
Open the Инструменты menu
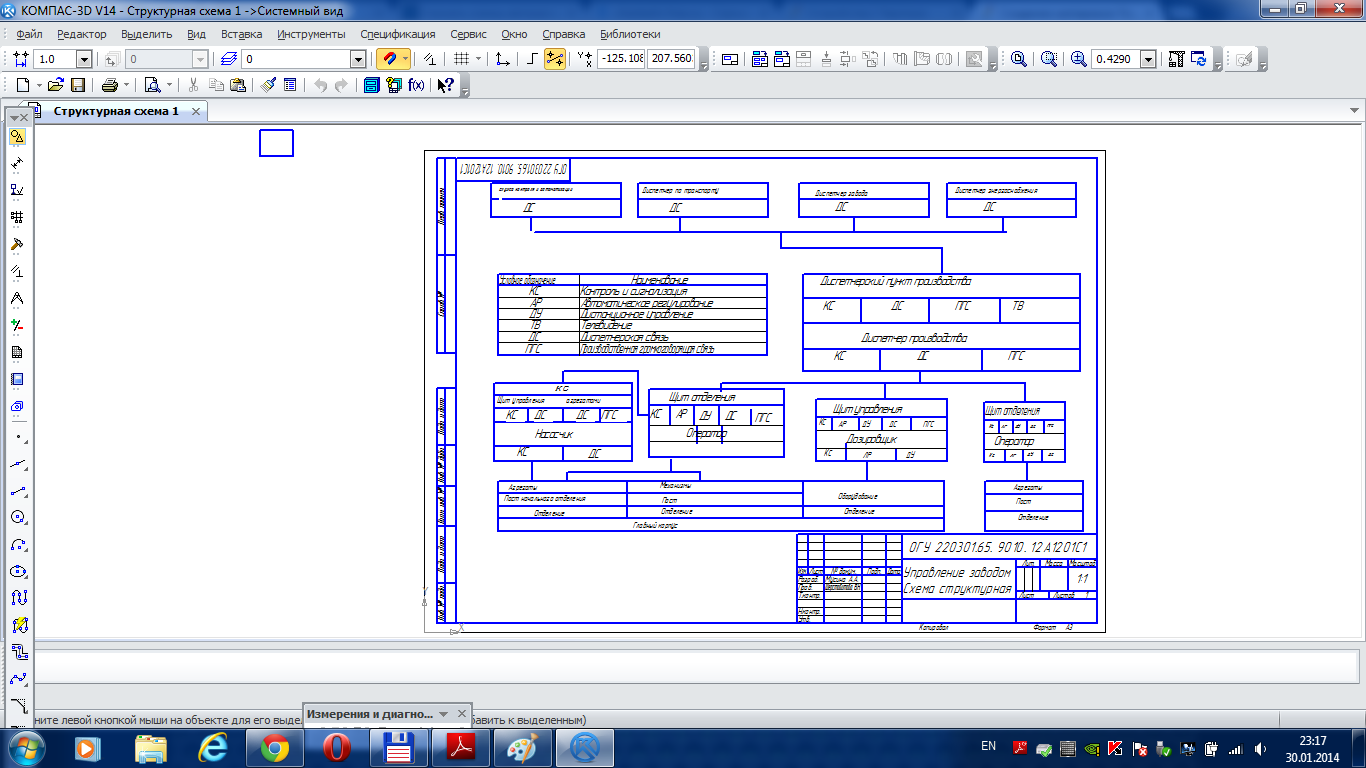[x=311, y=34]
